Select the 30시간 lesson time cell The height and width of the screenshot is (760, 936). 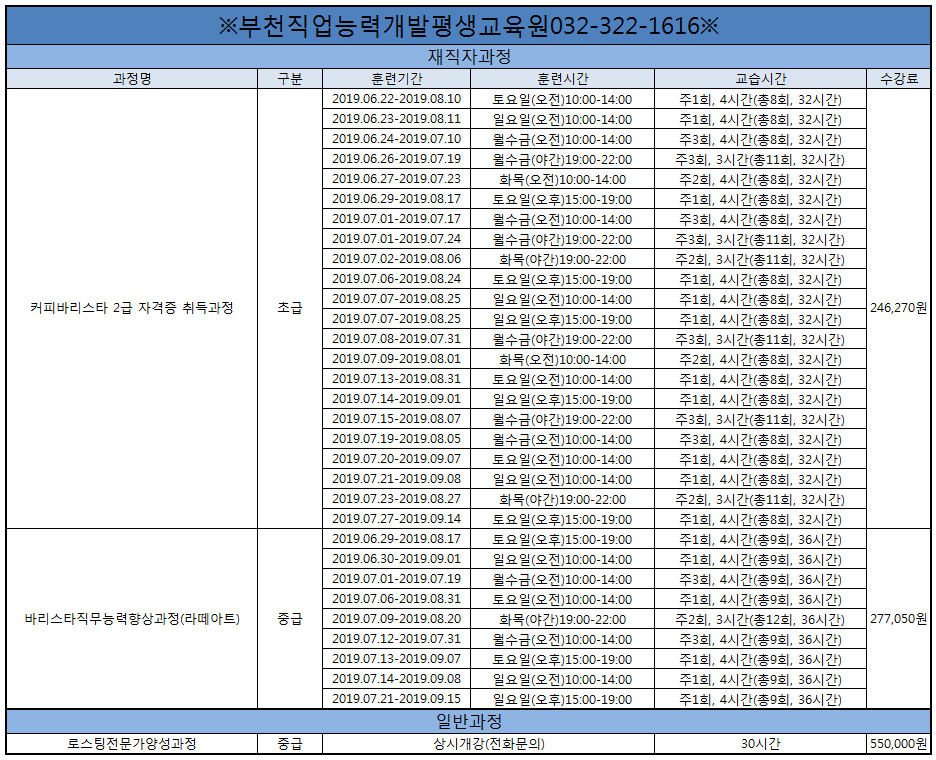(x=759, y=744)
